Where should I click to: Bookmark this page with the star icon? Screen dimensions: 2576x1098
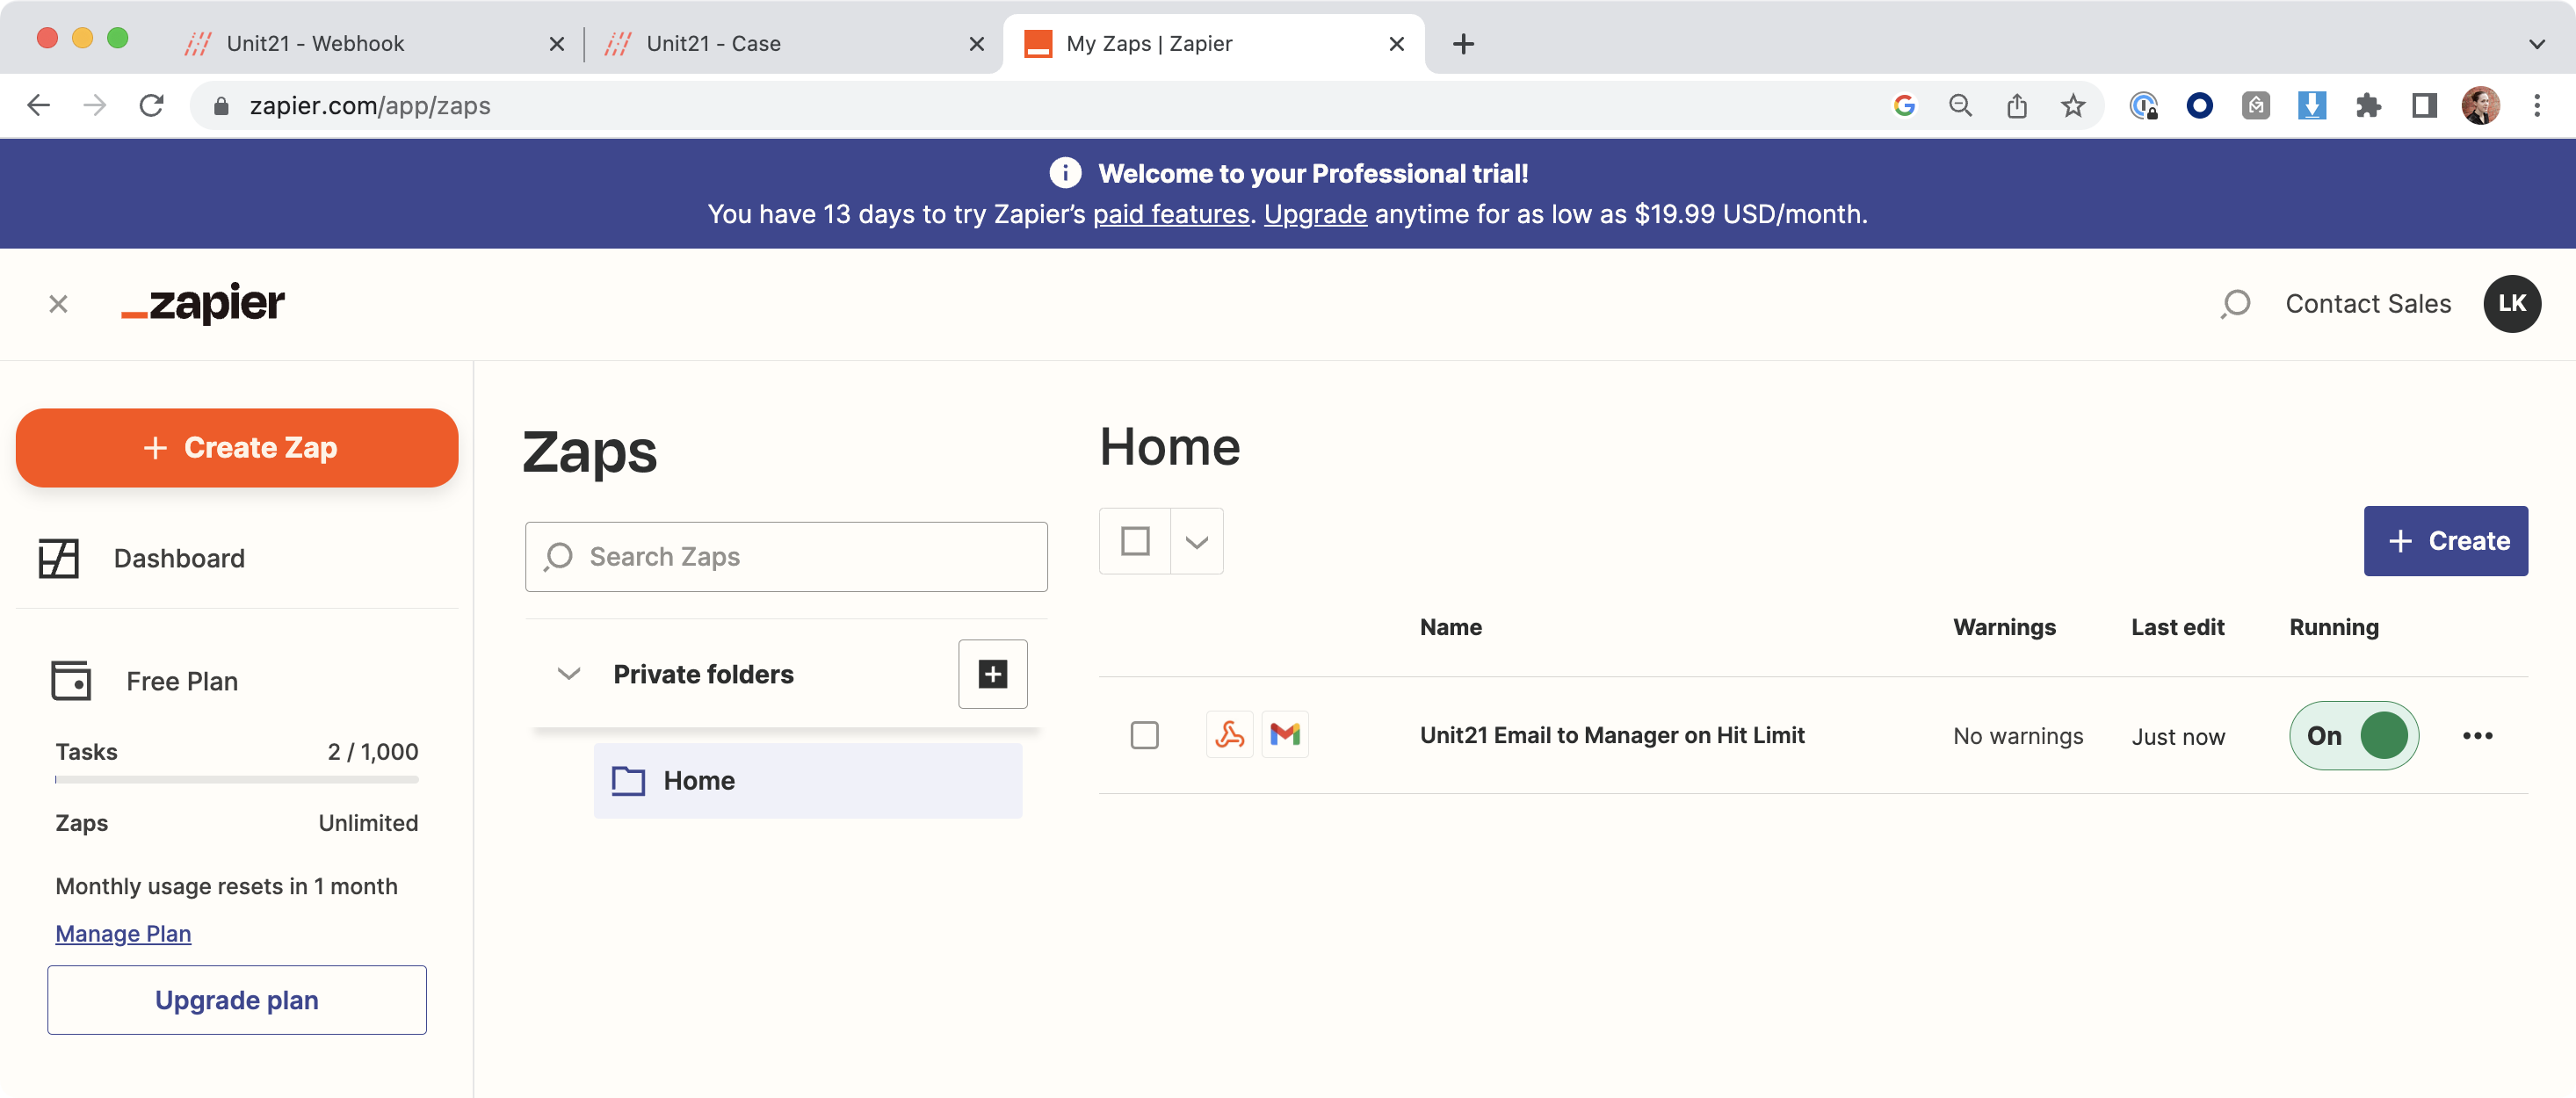pos(2072,106)
